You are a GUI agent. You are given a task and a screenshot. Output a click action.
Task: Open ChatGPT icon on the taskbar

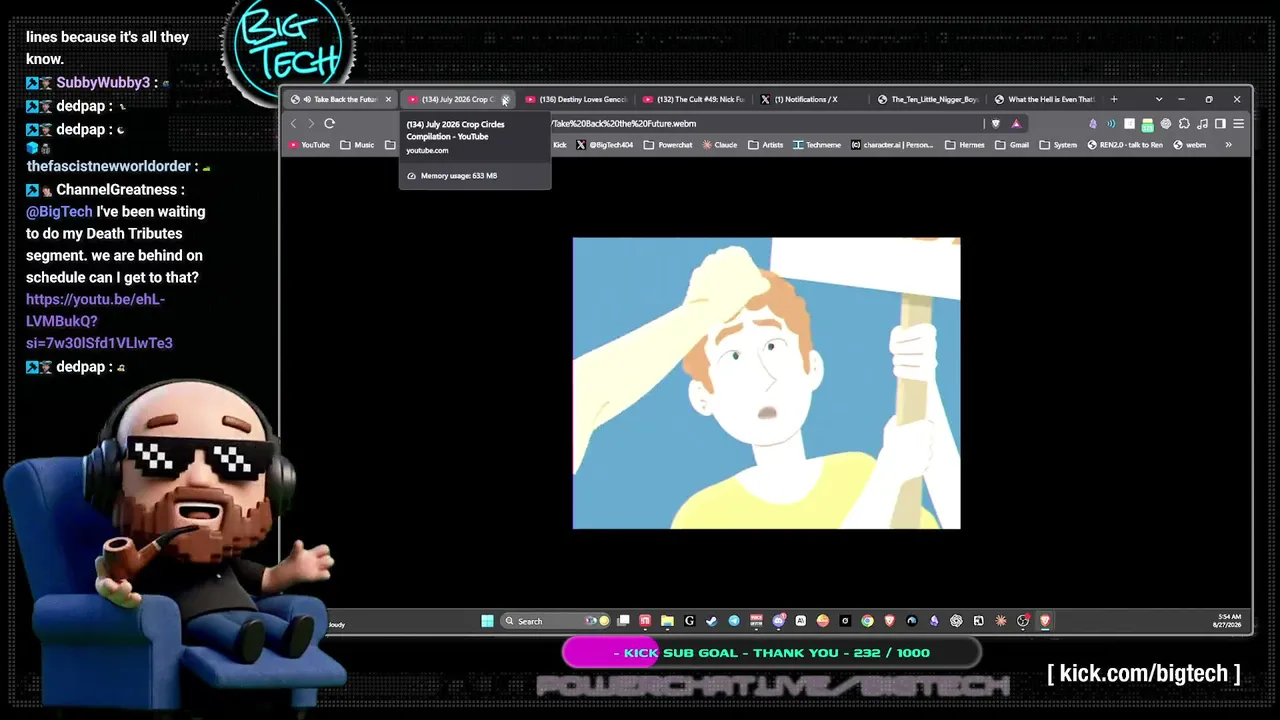click(x=956, y=621)
